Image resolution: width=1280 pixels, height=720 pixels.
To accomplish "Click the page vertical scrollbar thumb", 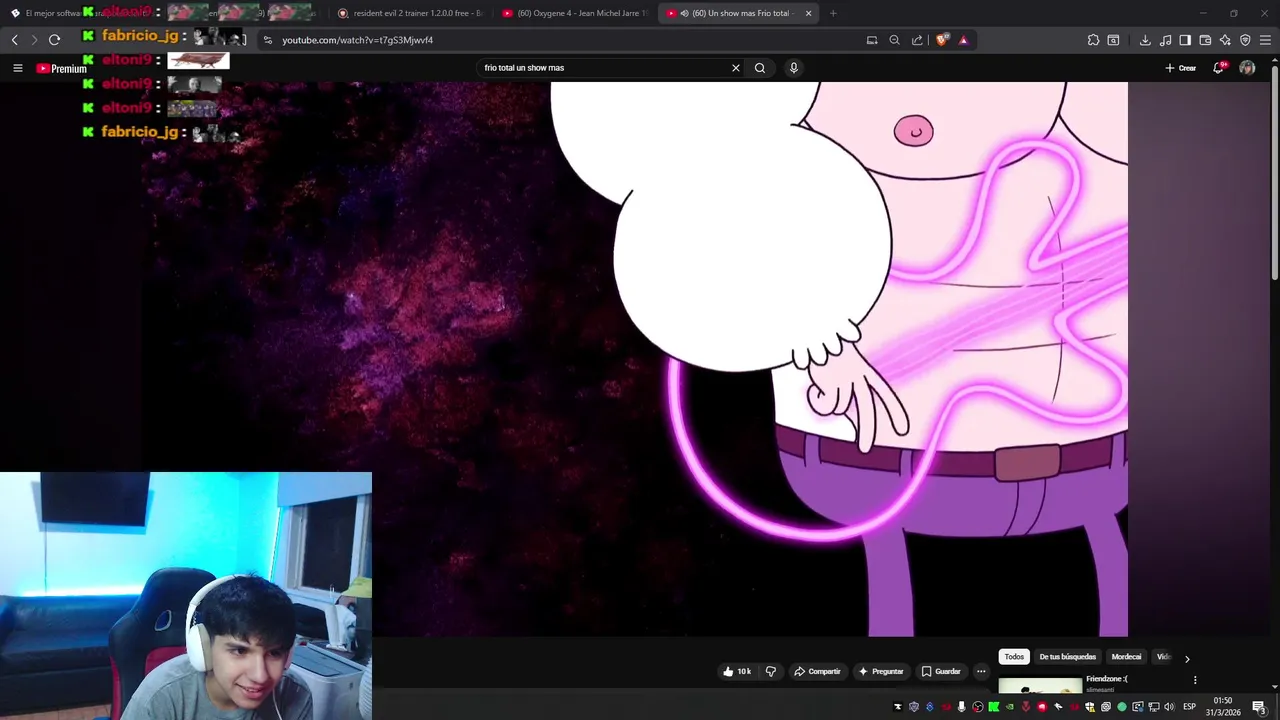I will [1274, 170].
